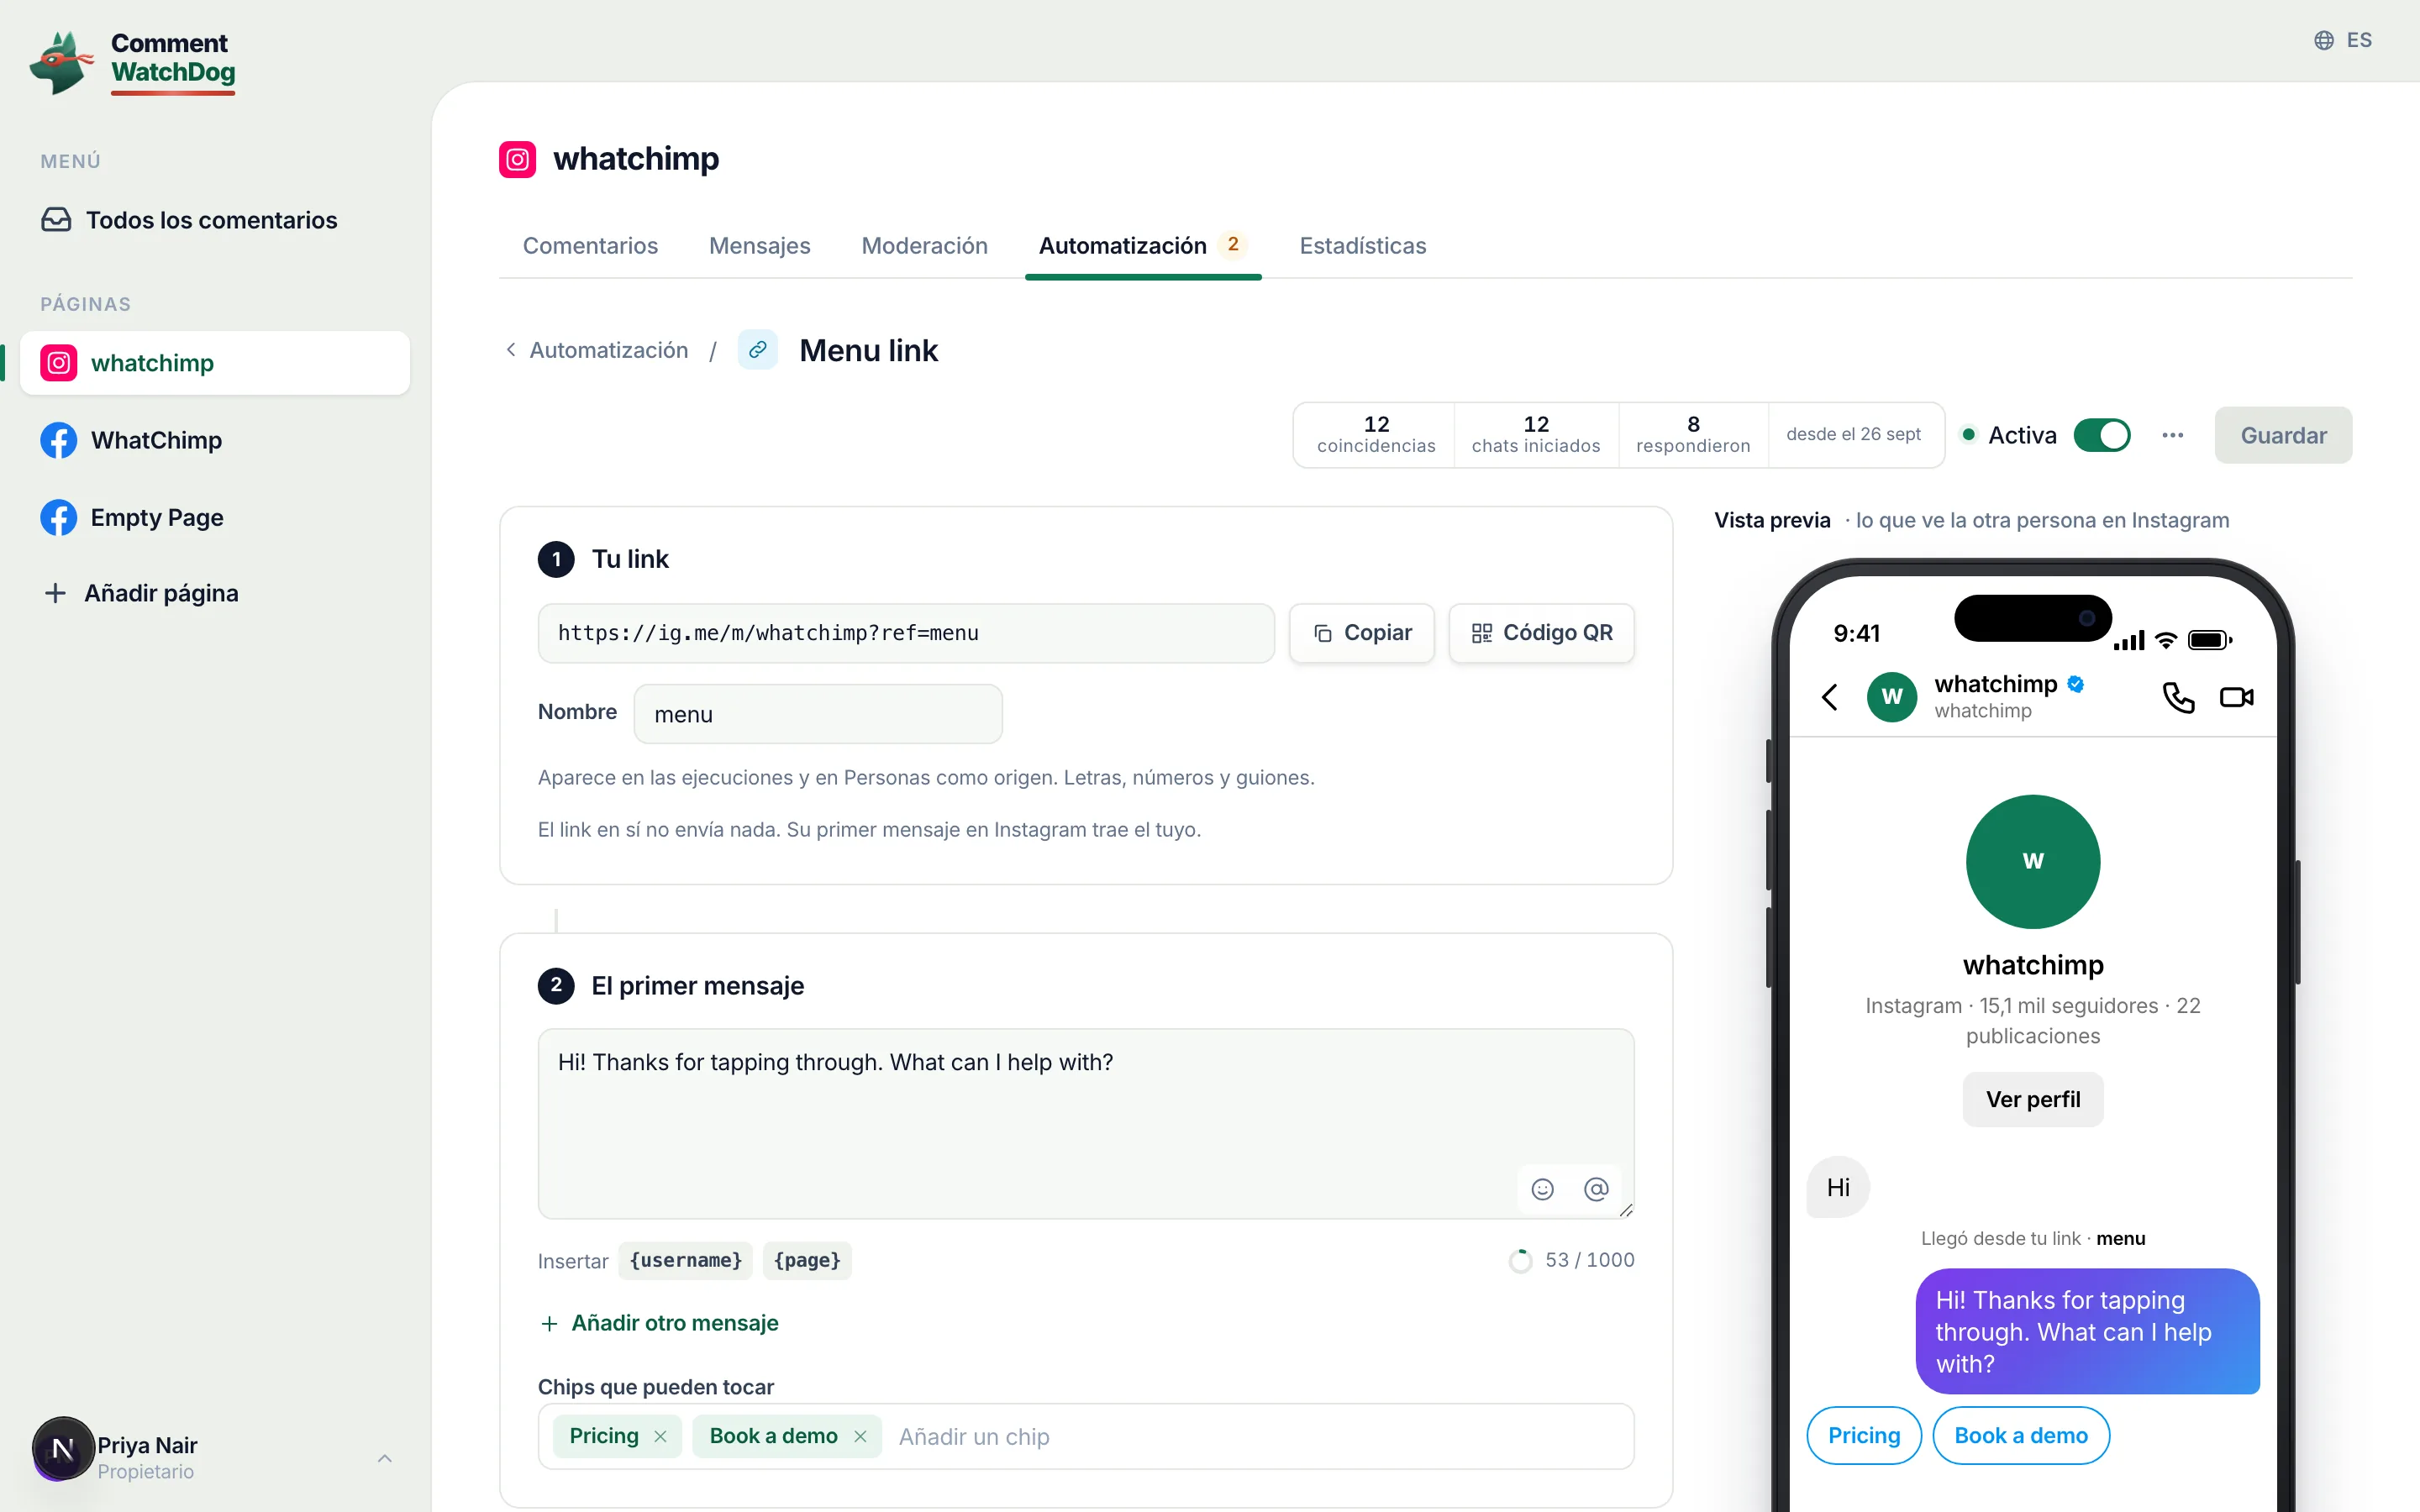Click the link icon beside Menu link
The width and height of the screenshot is (2420, 1512).
point(758,350)
